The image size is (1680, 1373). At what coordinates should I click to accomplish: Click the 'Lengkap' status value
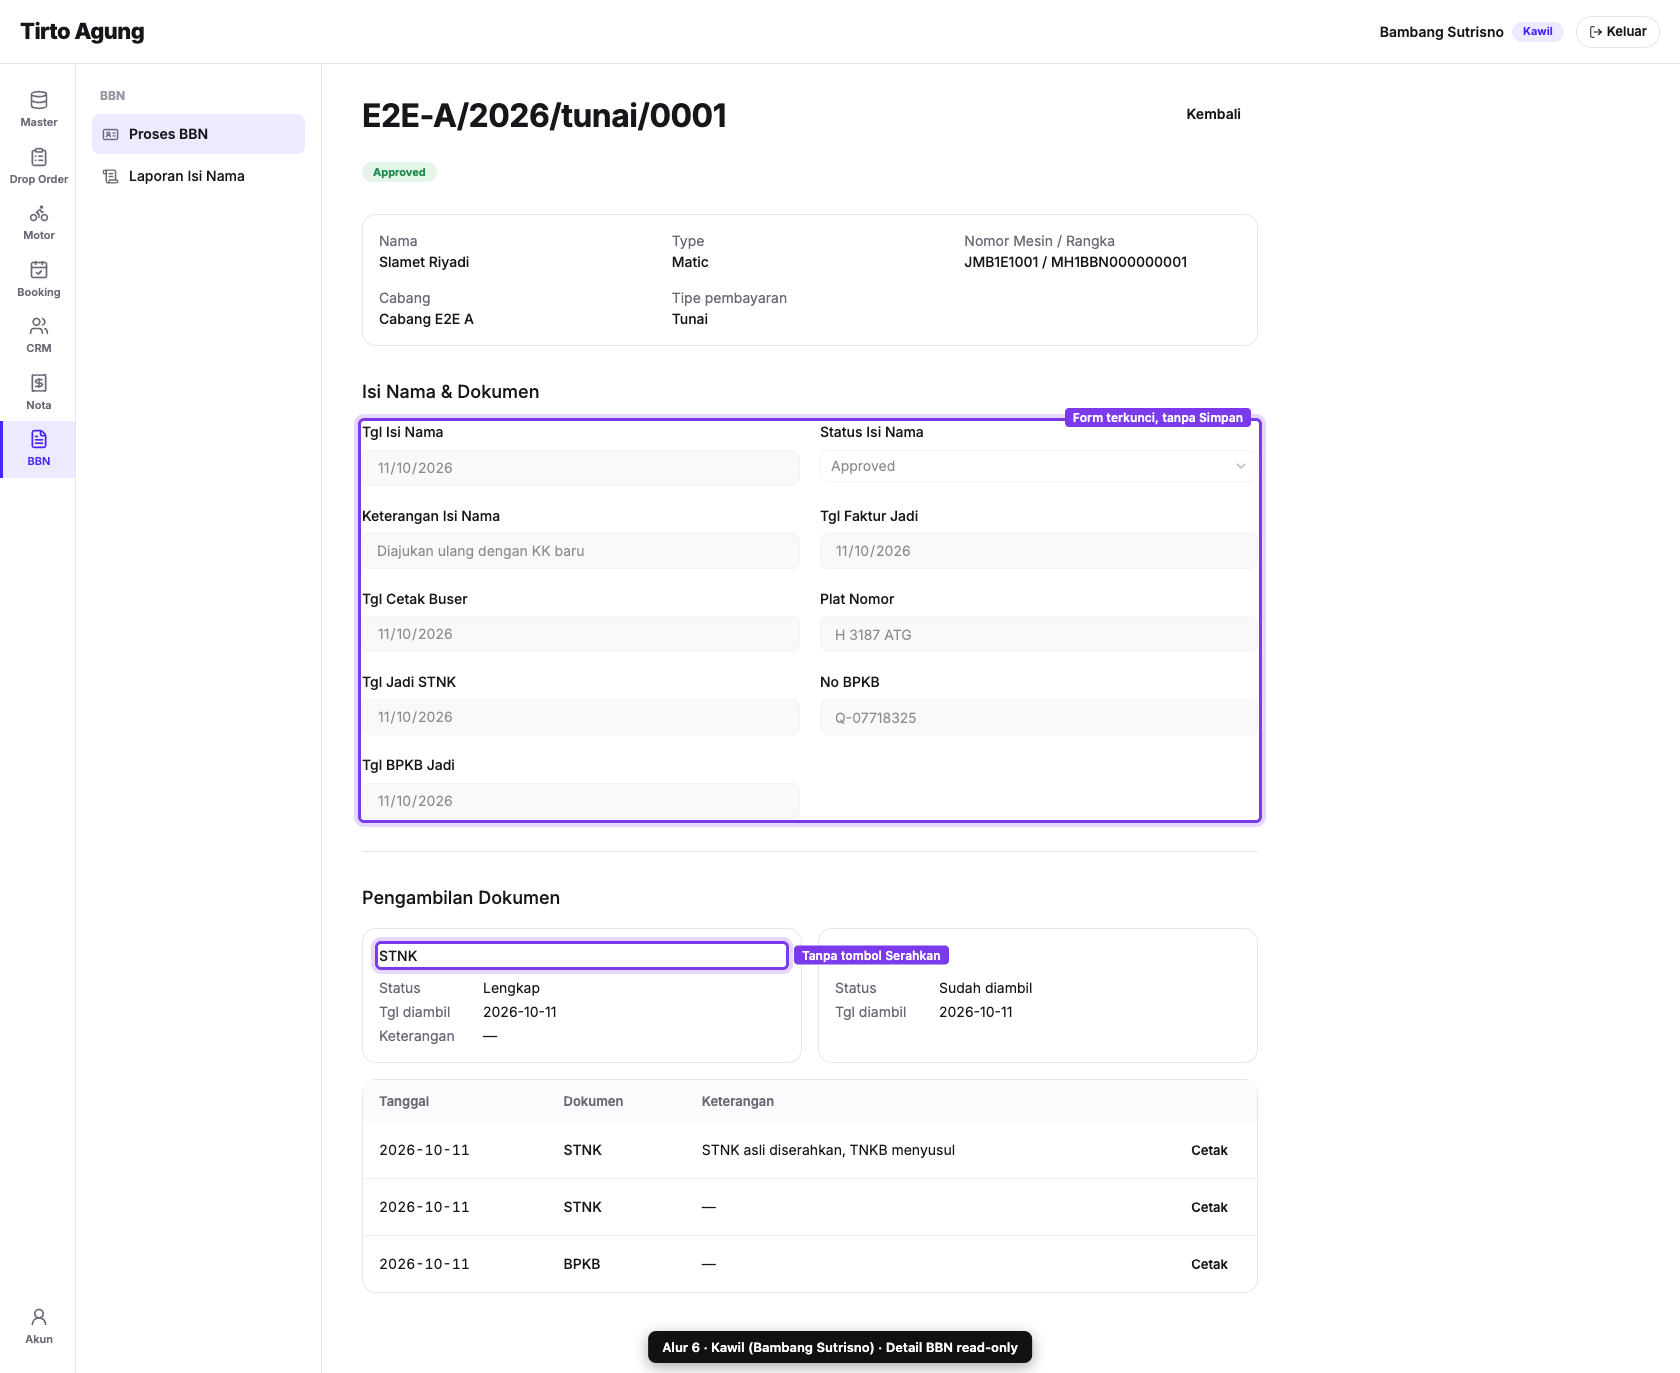click(x=511, y=988)
